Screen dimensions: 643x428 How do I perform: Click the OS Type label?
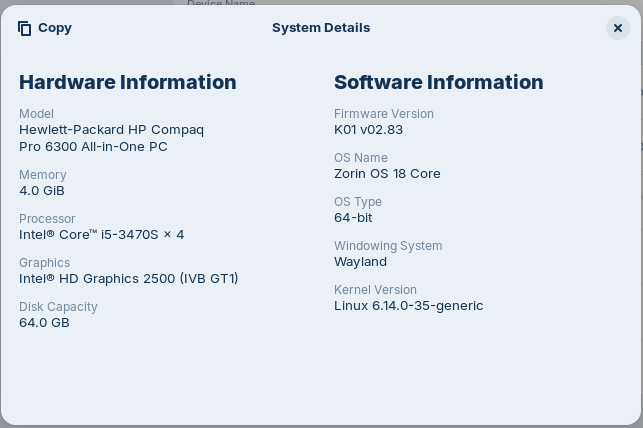click(x=358, y=202)
